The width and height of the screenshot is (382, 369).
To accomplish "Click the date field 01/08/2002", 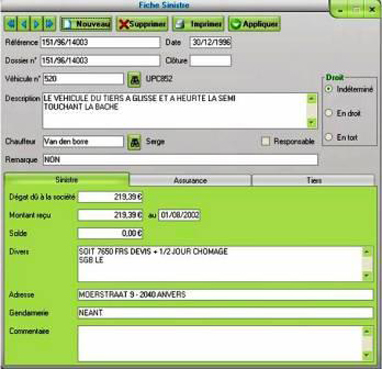I will point(180,215).
